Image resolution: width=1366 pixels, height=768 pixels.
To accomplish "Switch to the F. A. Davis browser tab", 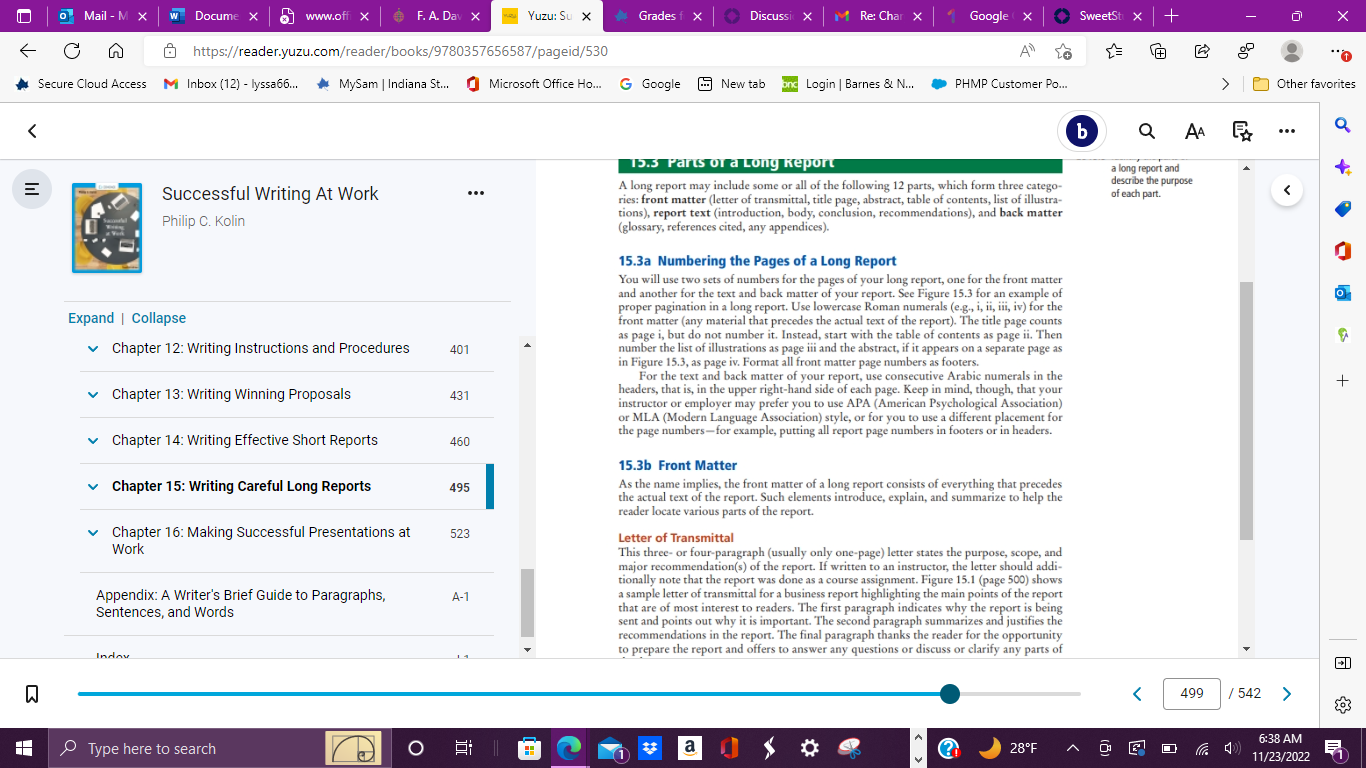I will pyautogui.click(x=436, y=16).
